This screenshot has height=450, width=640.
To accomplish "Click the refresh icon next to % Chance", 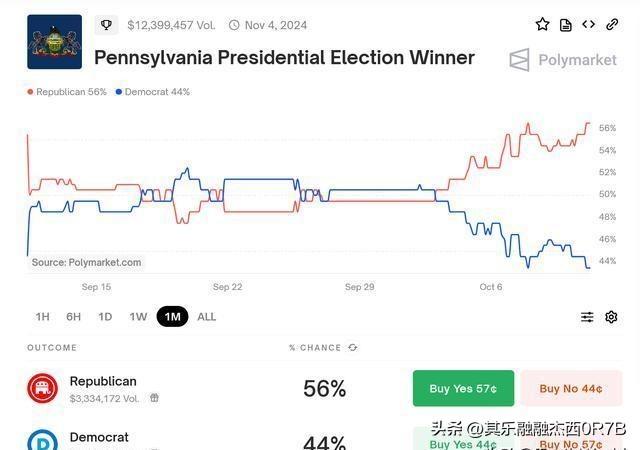I will [353, 348].
